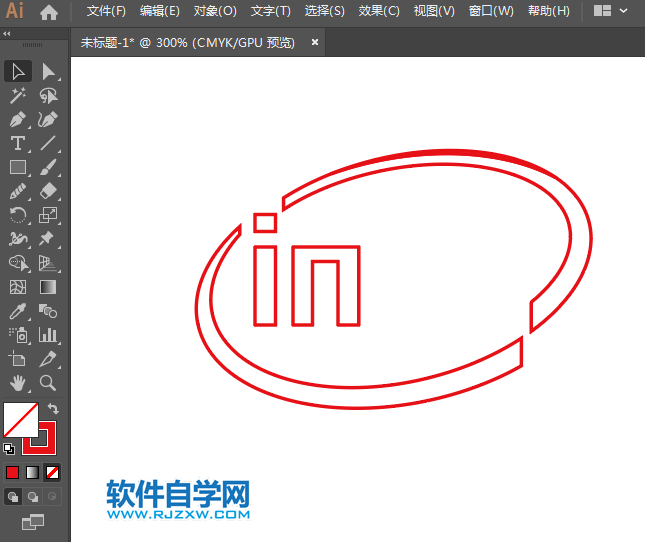Select the Column Graph tool
The image size is (645, 542).
[x=49, y=335]
